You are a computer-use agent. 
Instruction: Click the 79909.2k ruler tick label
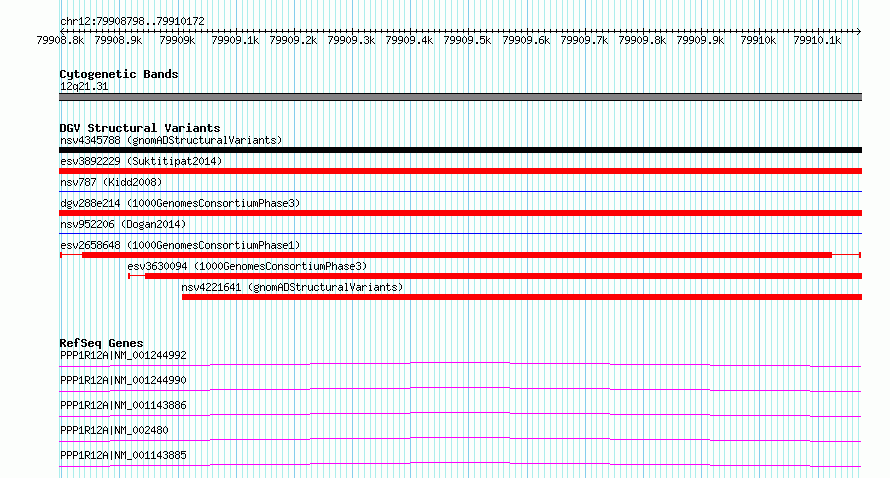(293, 41)
